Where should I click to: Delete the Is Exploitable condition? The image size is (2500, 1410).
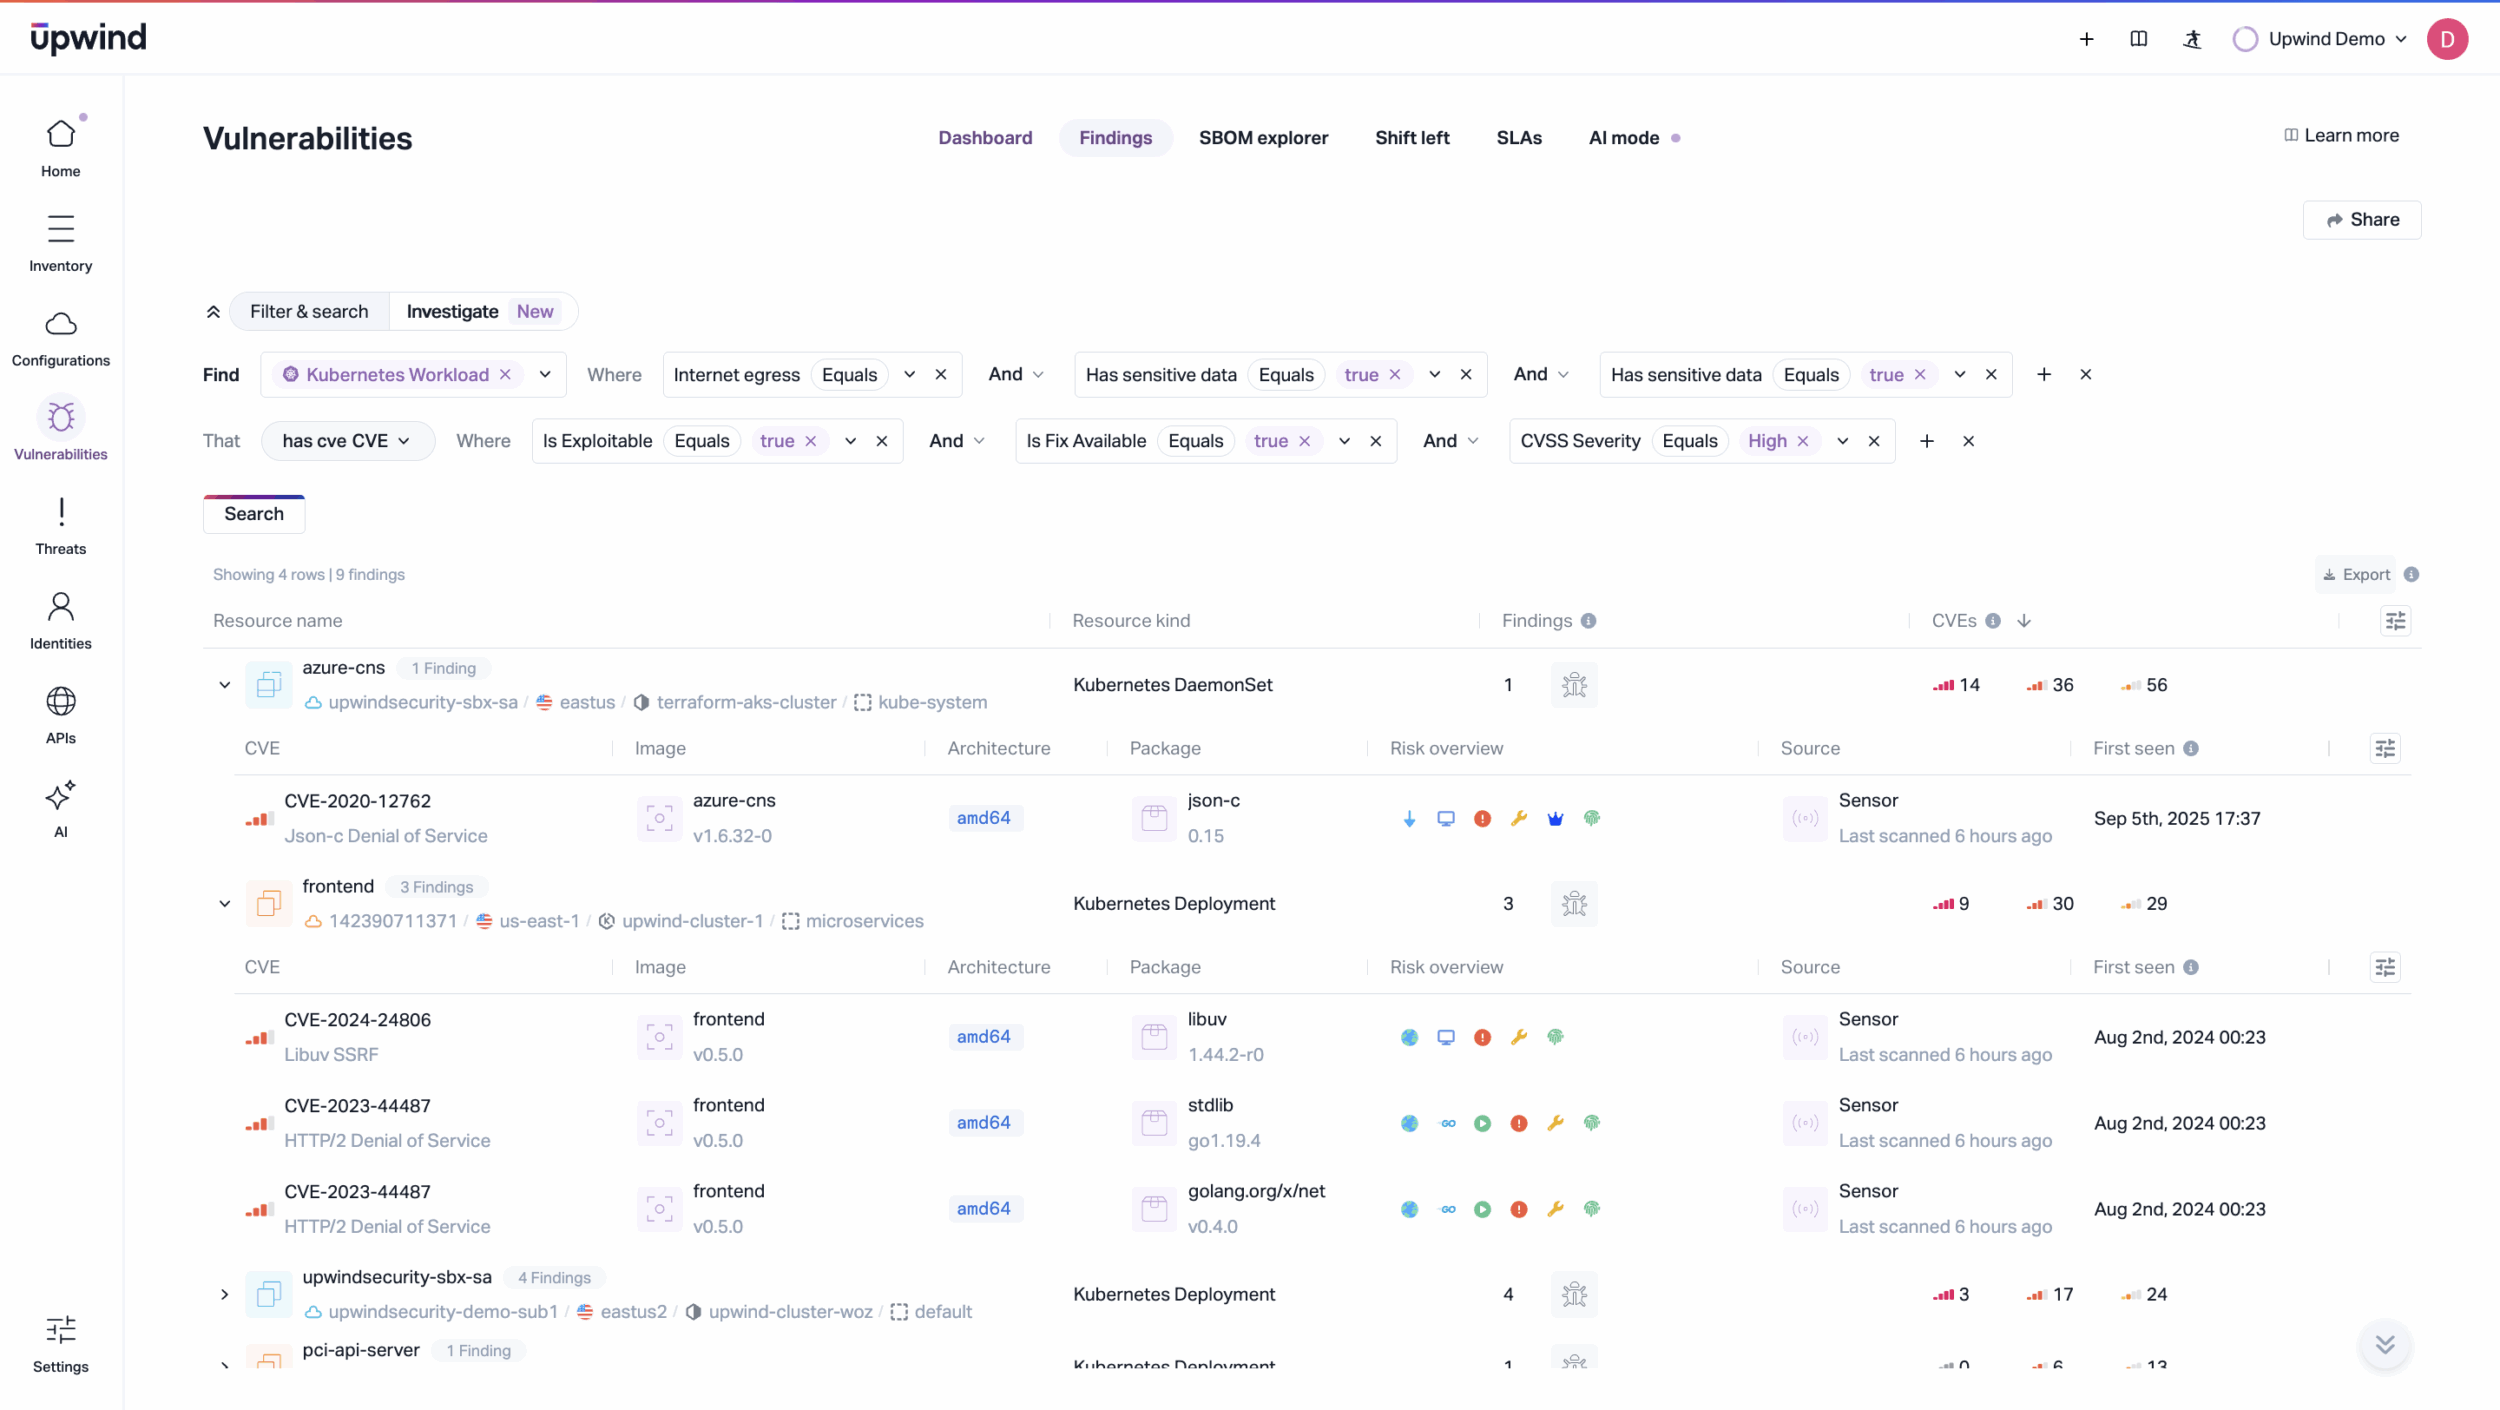click(x=882, y=441)
